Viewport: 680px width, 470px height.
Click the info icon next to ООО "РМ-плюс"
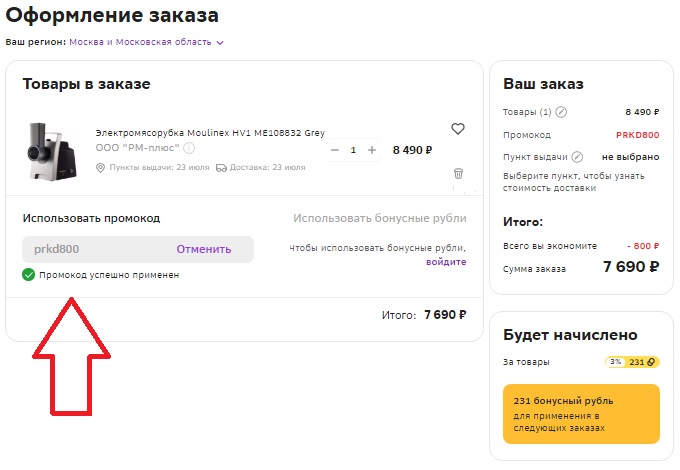point(189,148)
